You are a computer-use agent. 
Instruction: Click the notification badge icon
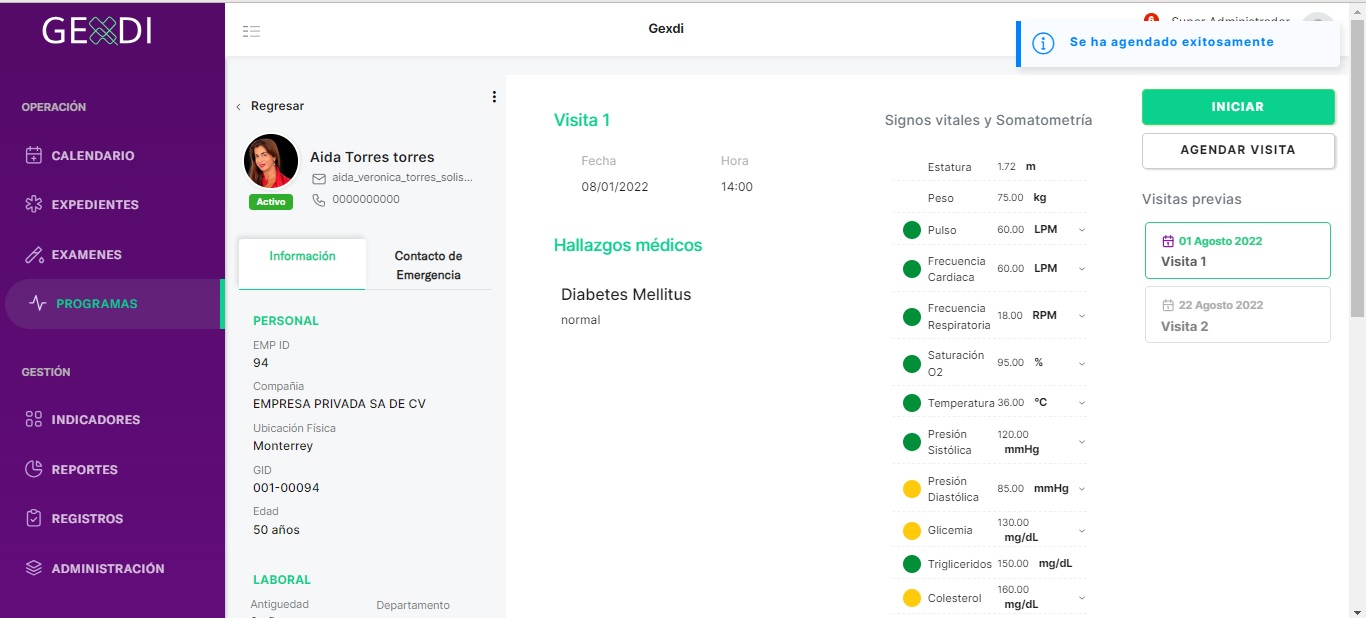(1151, 19)
